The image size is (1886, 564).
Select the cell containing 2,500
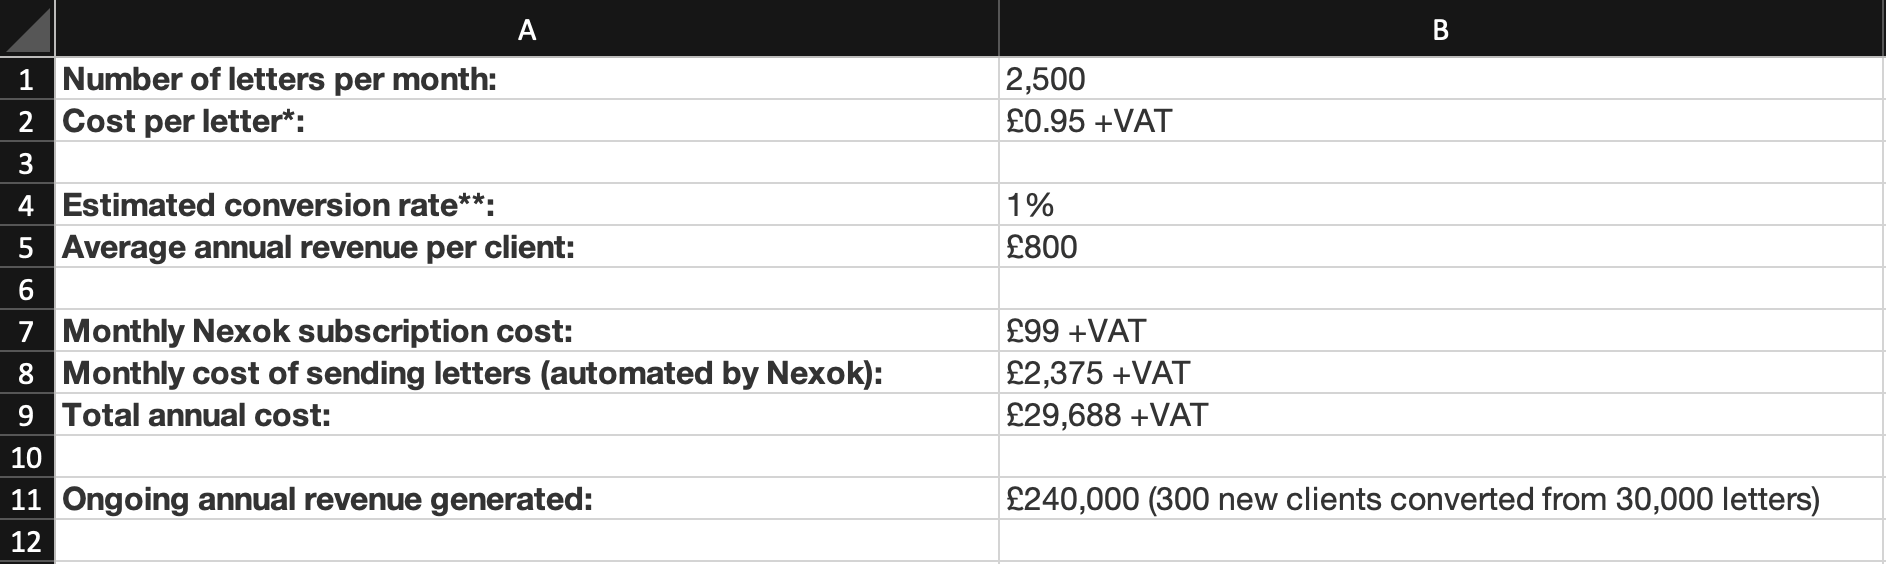[1441, 78]
